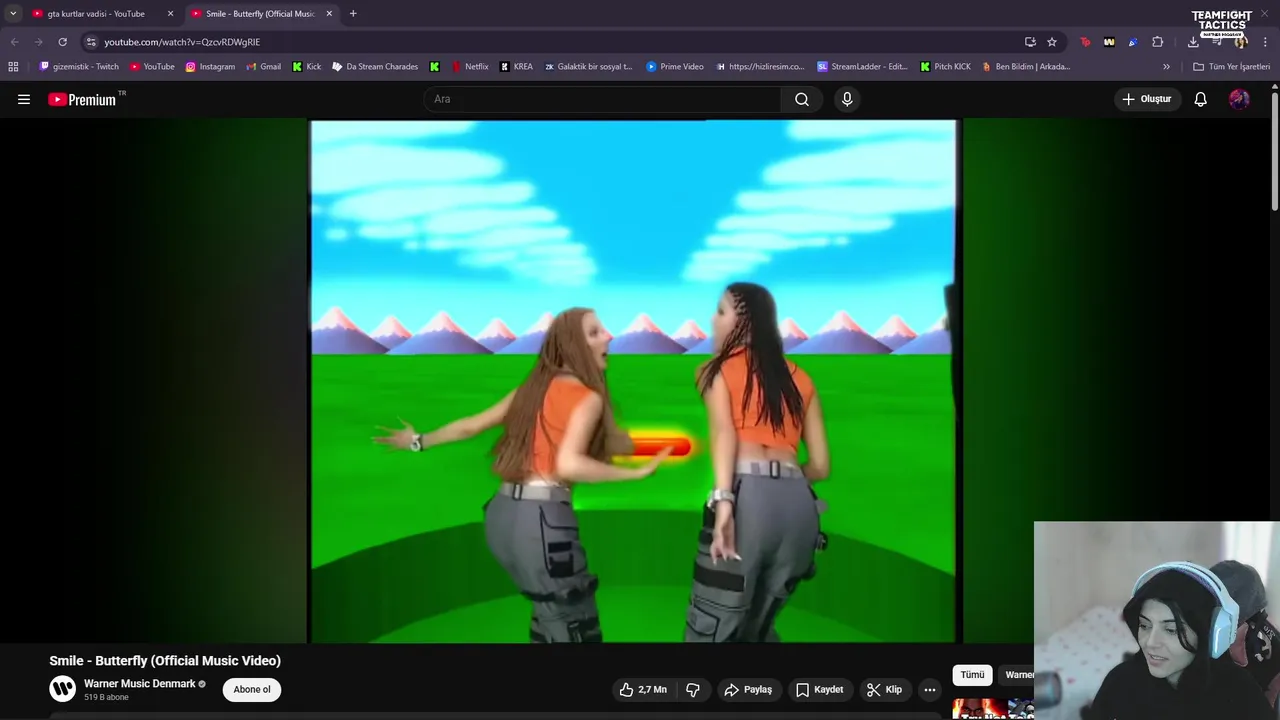The image size is (1280, 720).
Task: Open the yellow W browser extension
Action: [1109, 42]
